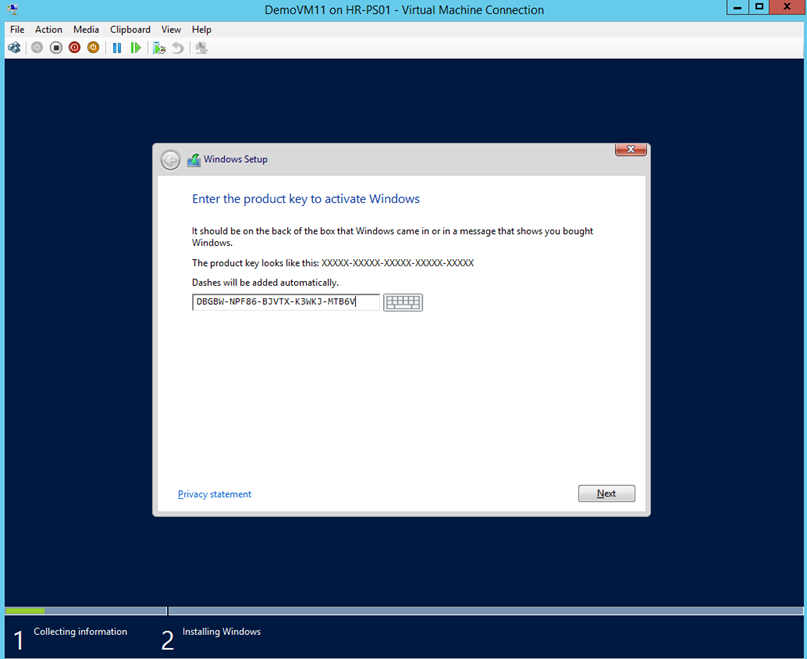Open the Media menu

86,30
